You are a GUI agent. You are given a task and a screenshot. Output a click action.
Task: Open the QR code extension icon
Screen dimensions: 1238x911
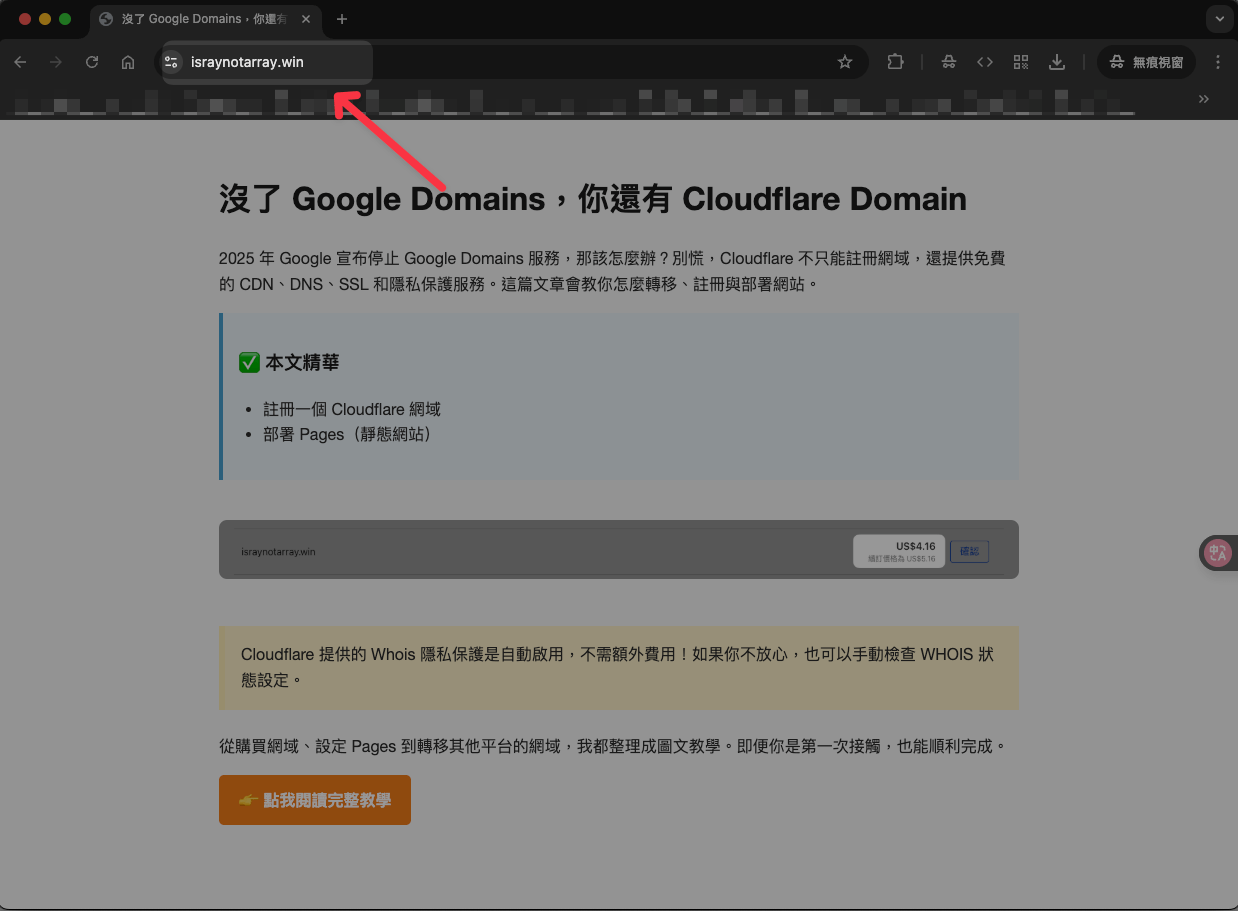point(1021,62)
